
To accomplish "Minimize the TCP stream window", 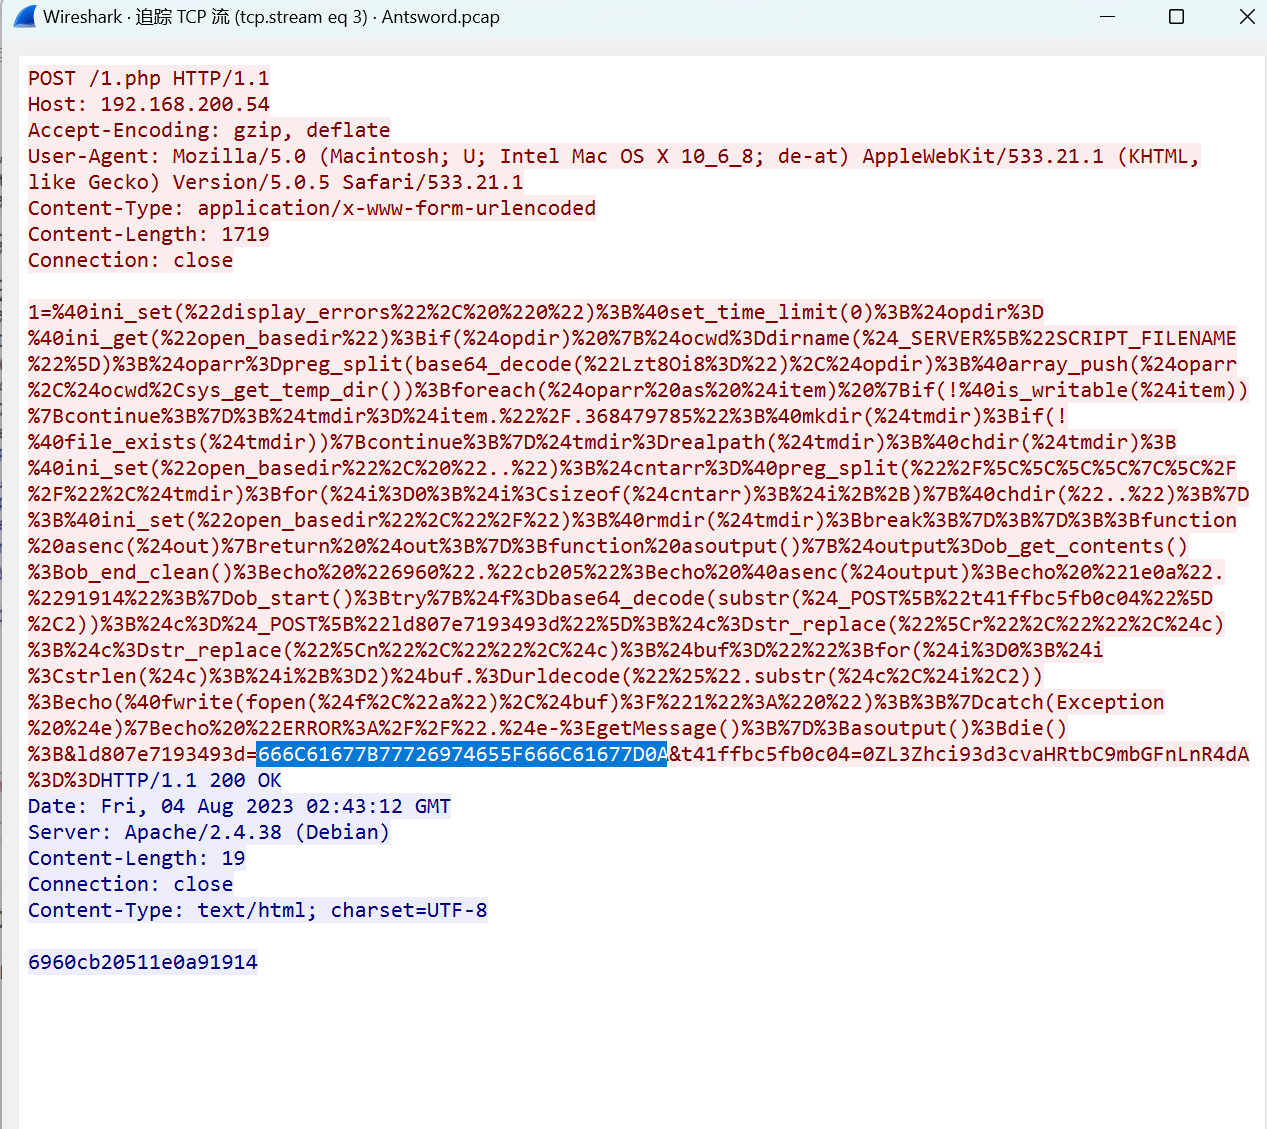I will tap(1107, 17).
